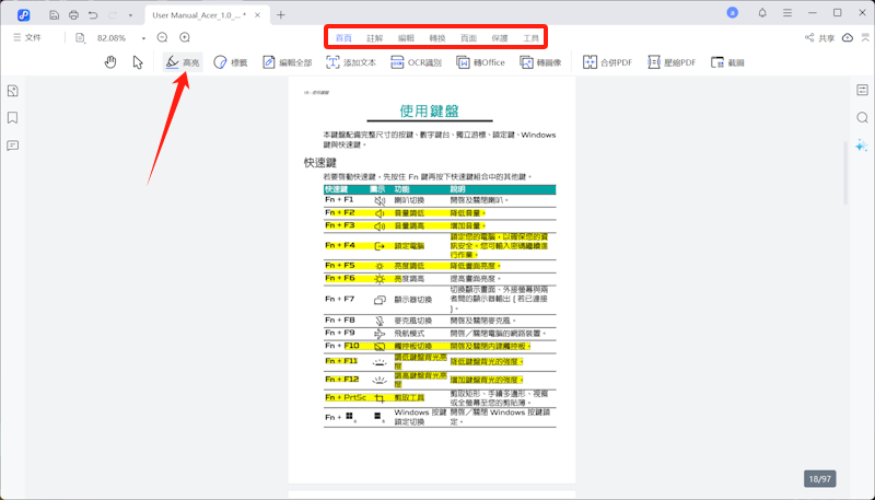Undo the last action
Viewport: 875px width, 500px height.
[x=93, y=15]
